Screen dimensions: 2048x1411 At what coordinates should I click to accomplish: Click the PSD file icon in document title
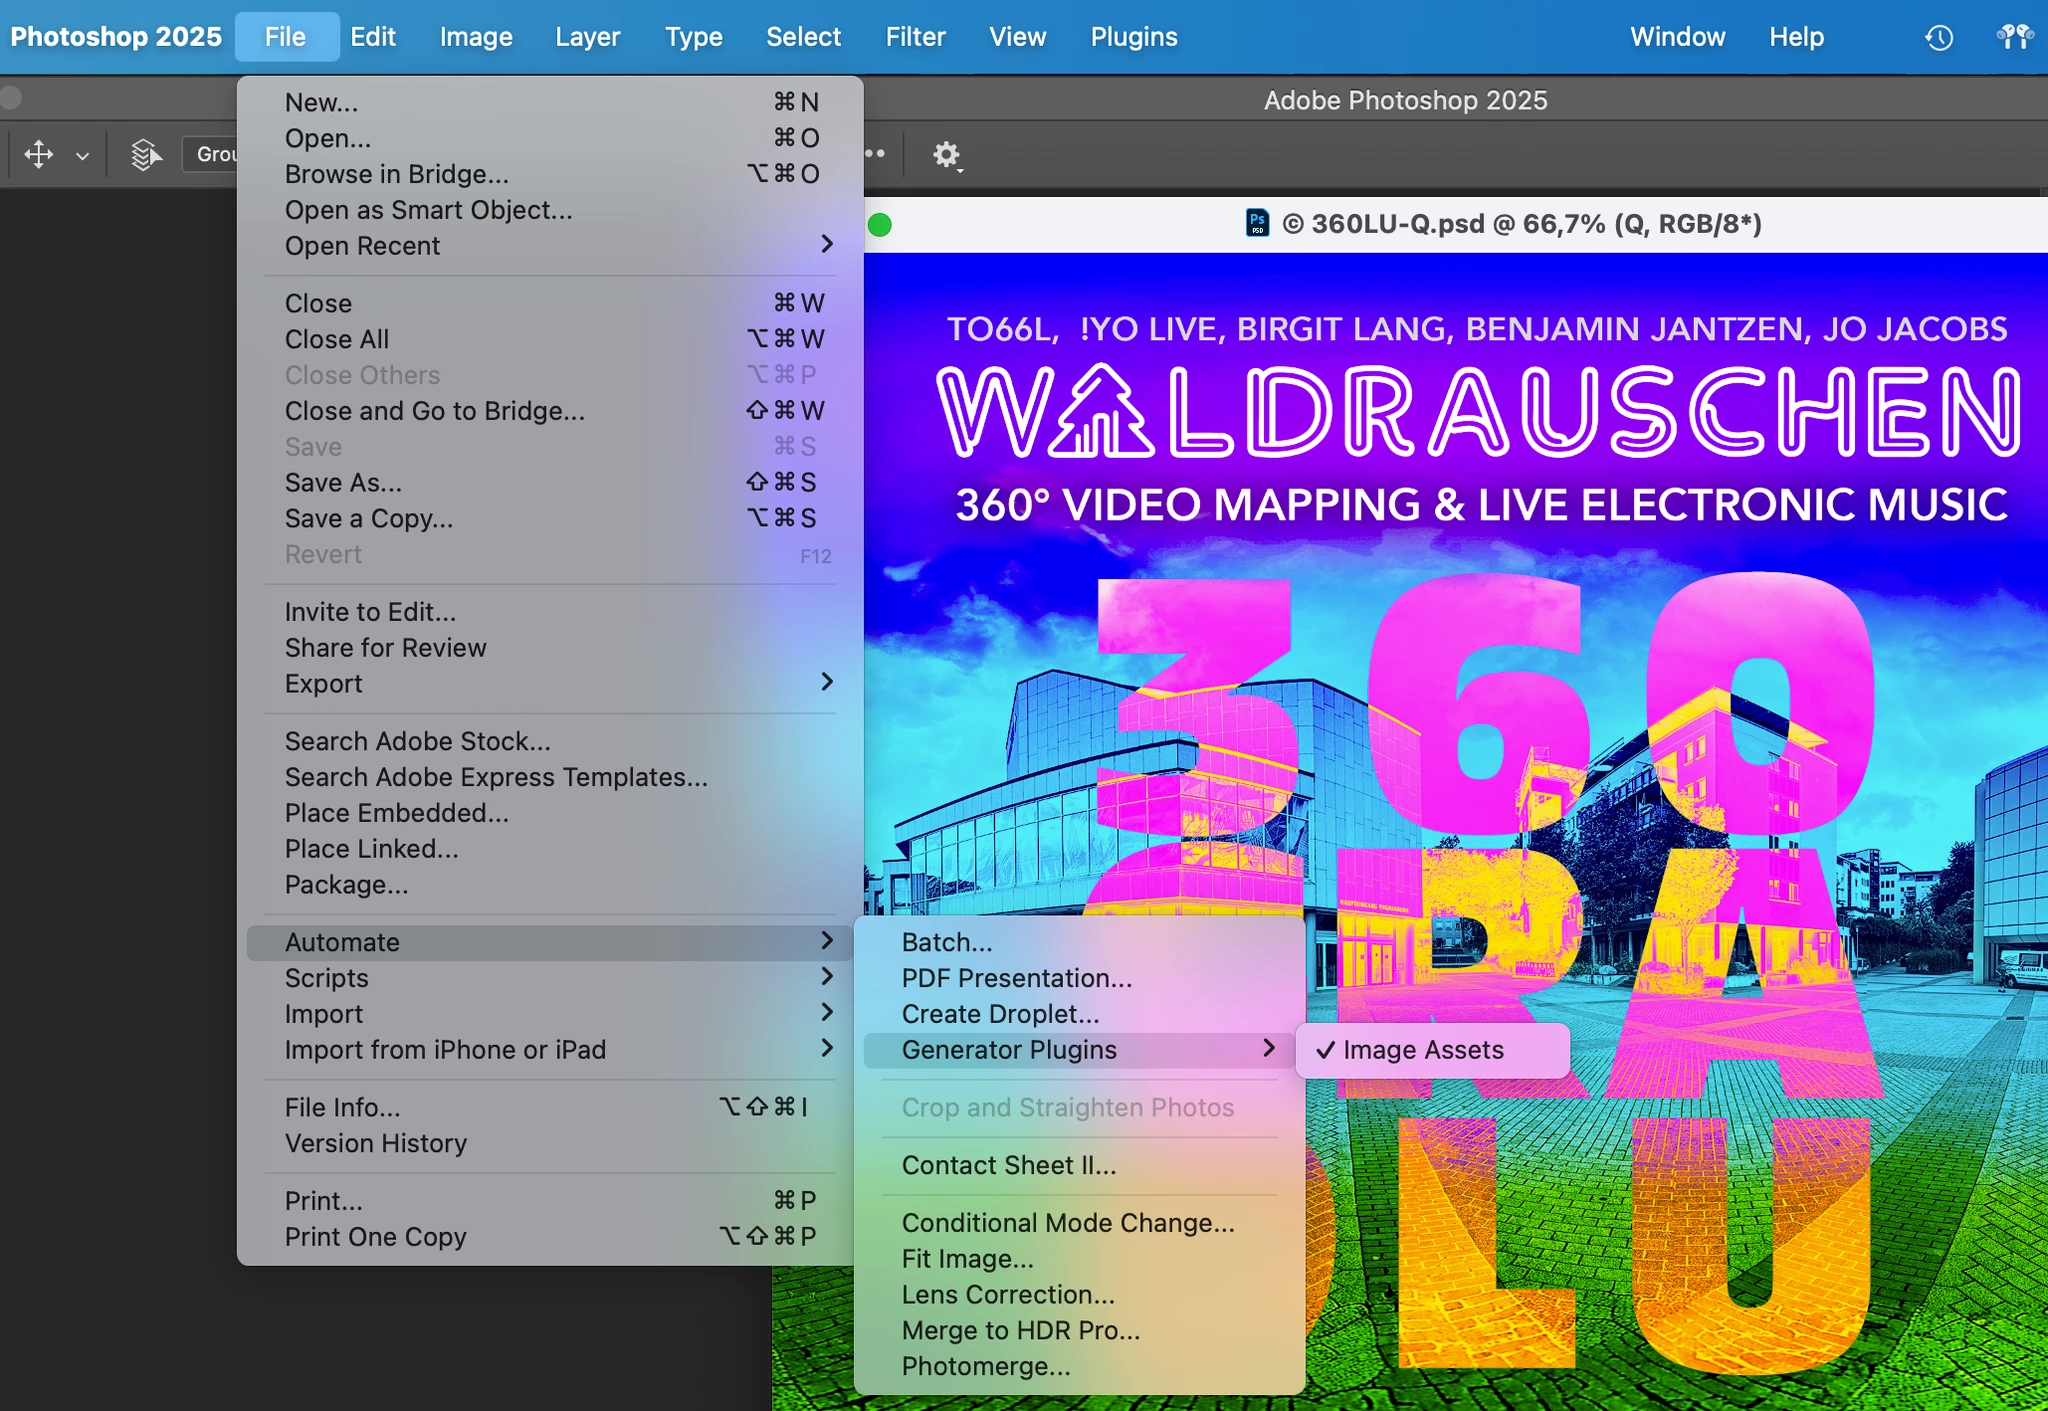coord(1257,223)
